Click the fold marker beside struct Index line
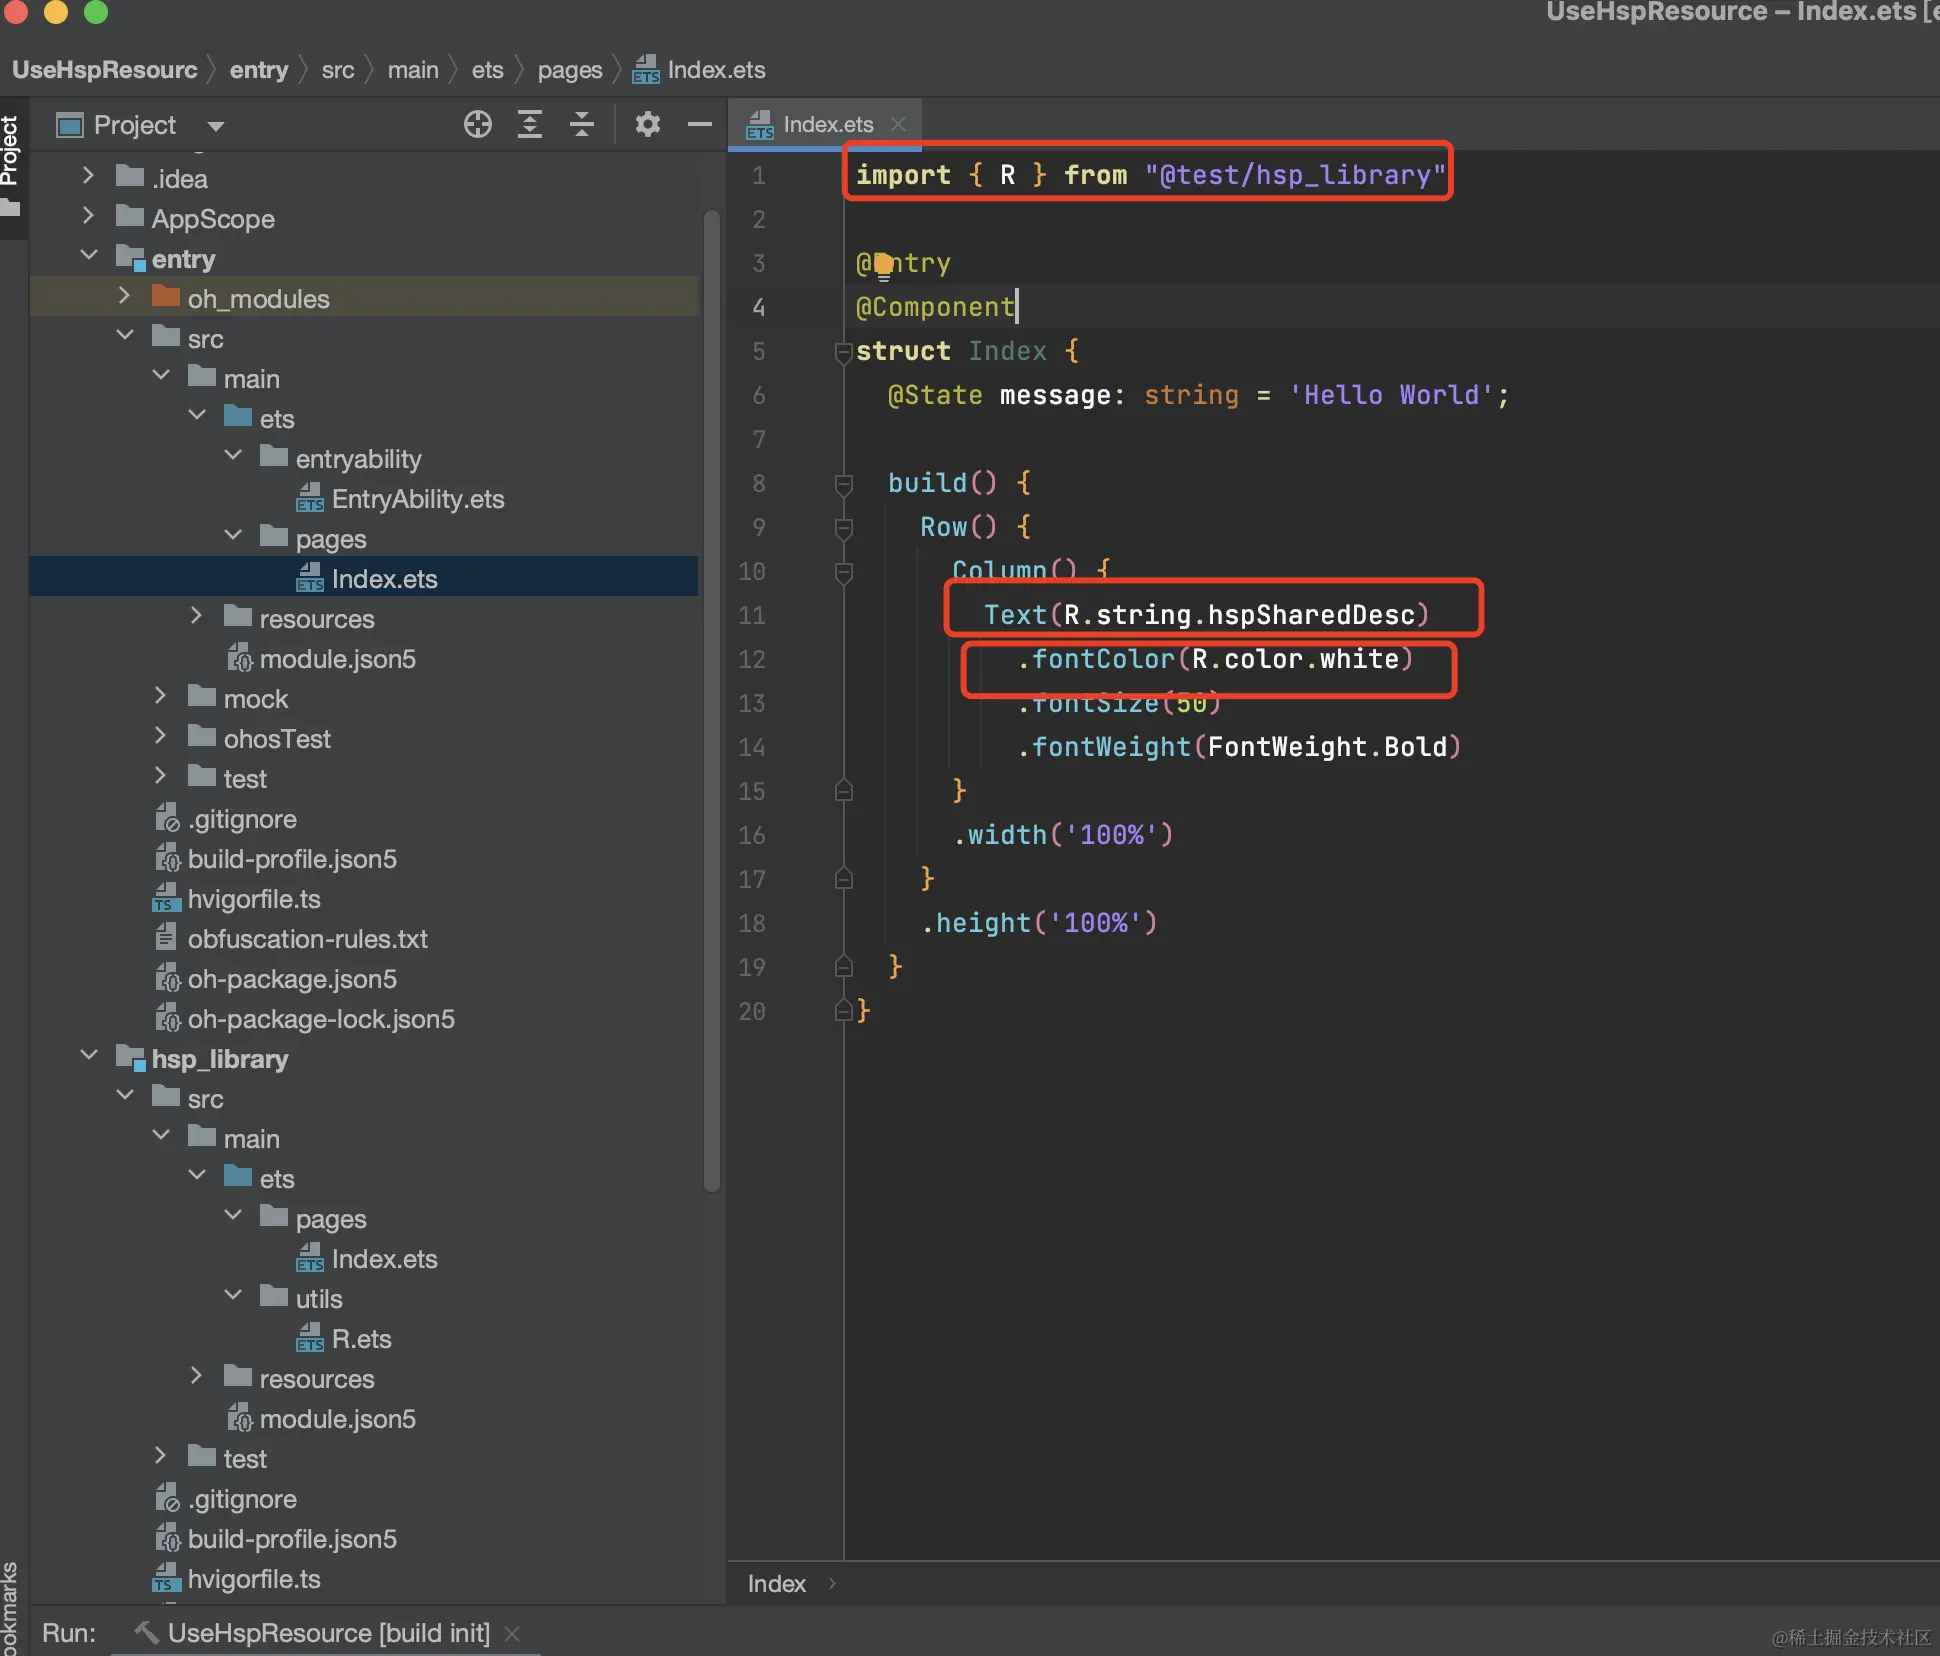Screen dimensions: 1940x1656 pyautogui.click(x=843, y=352)
